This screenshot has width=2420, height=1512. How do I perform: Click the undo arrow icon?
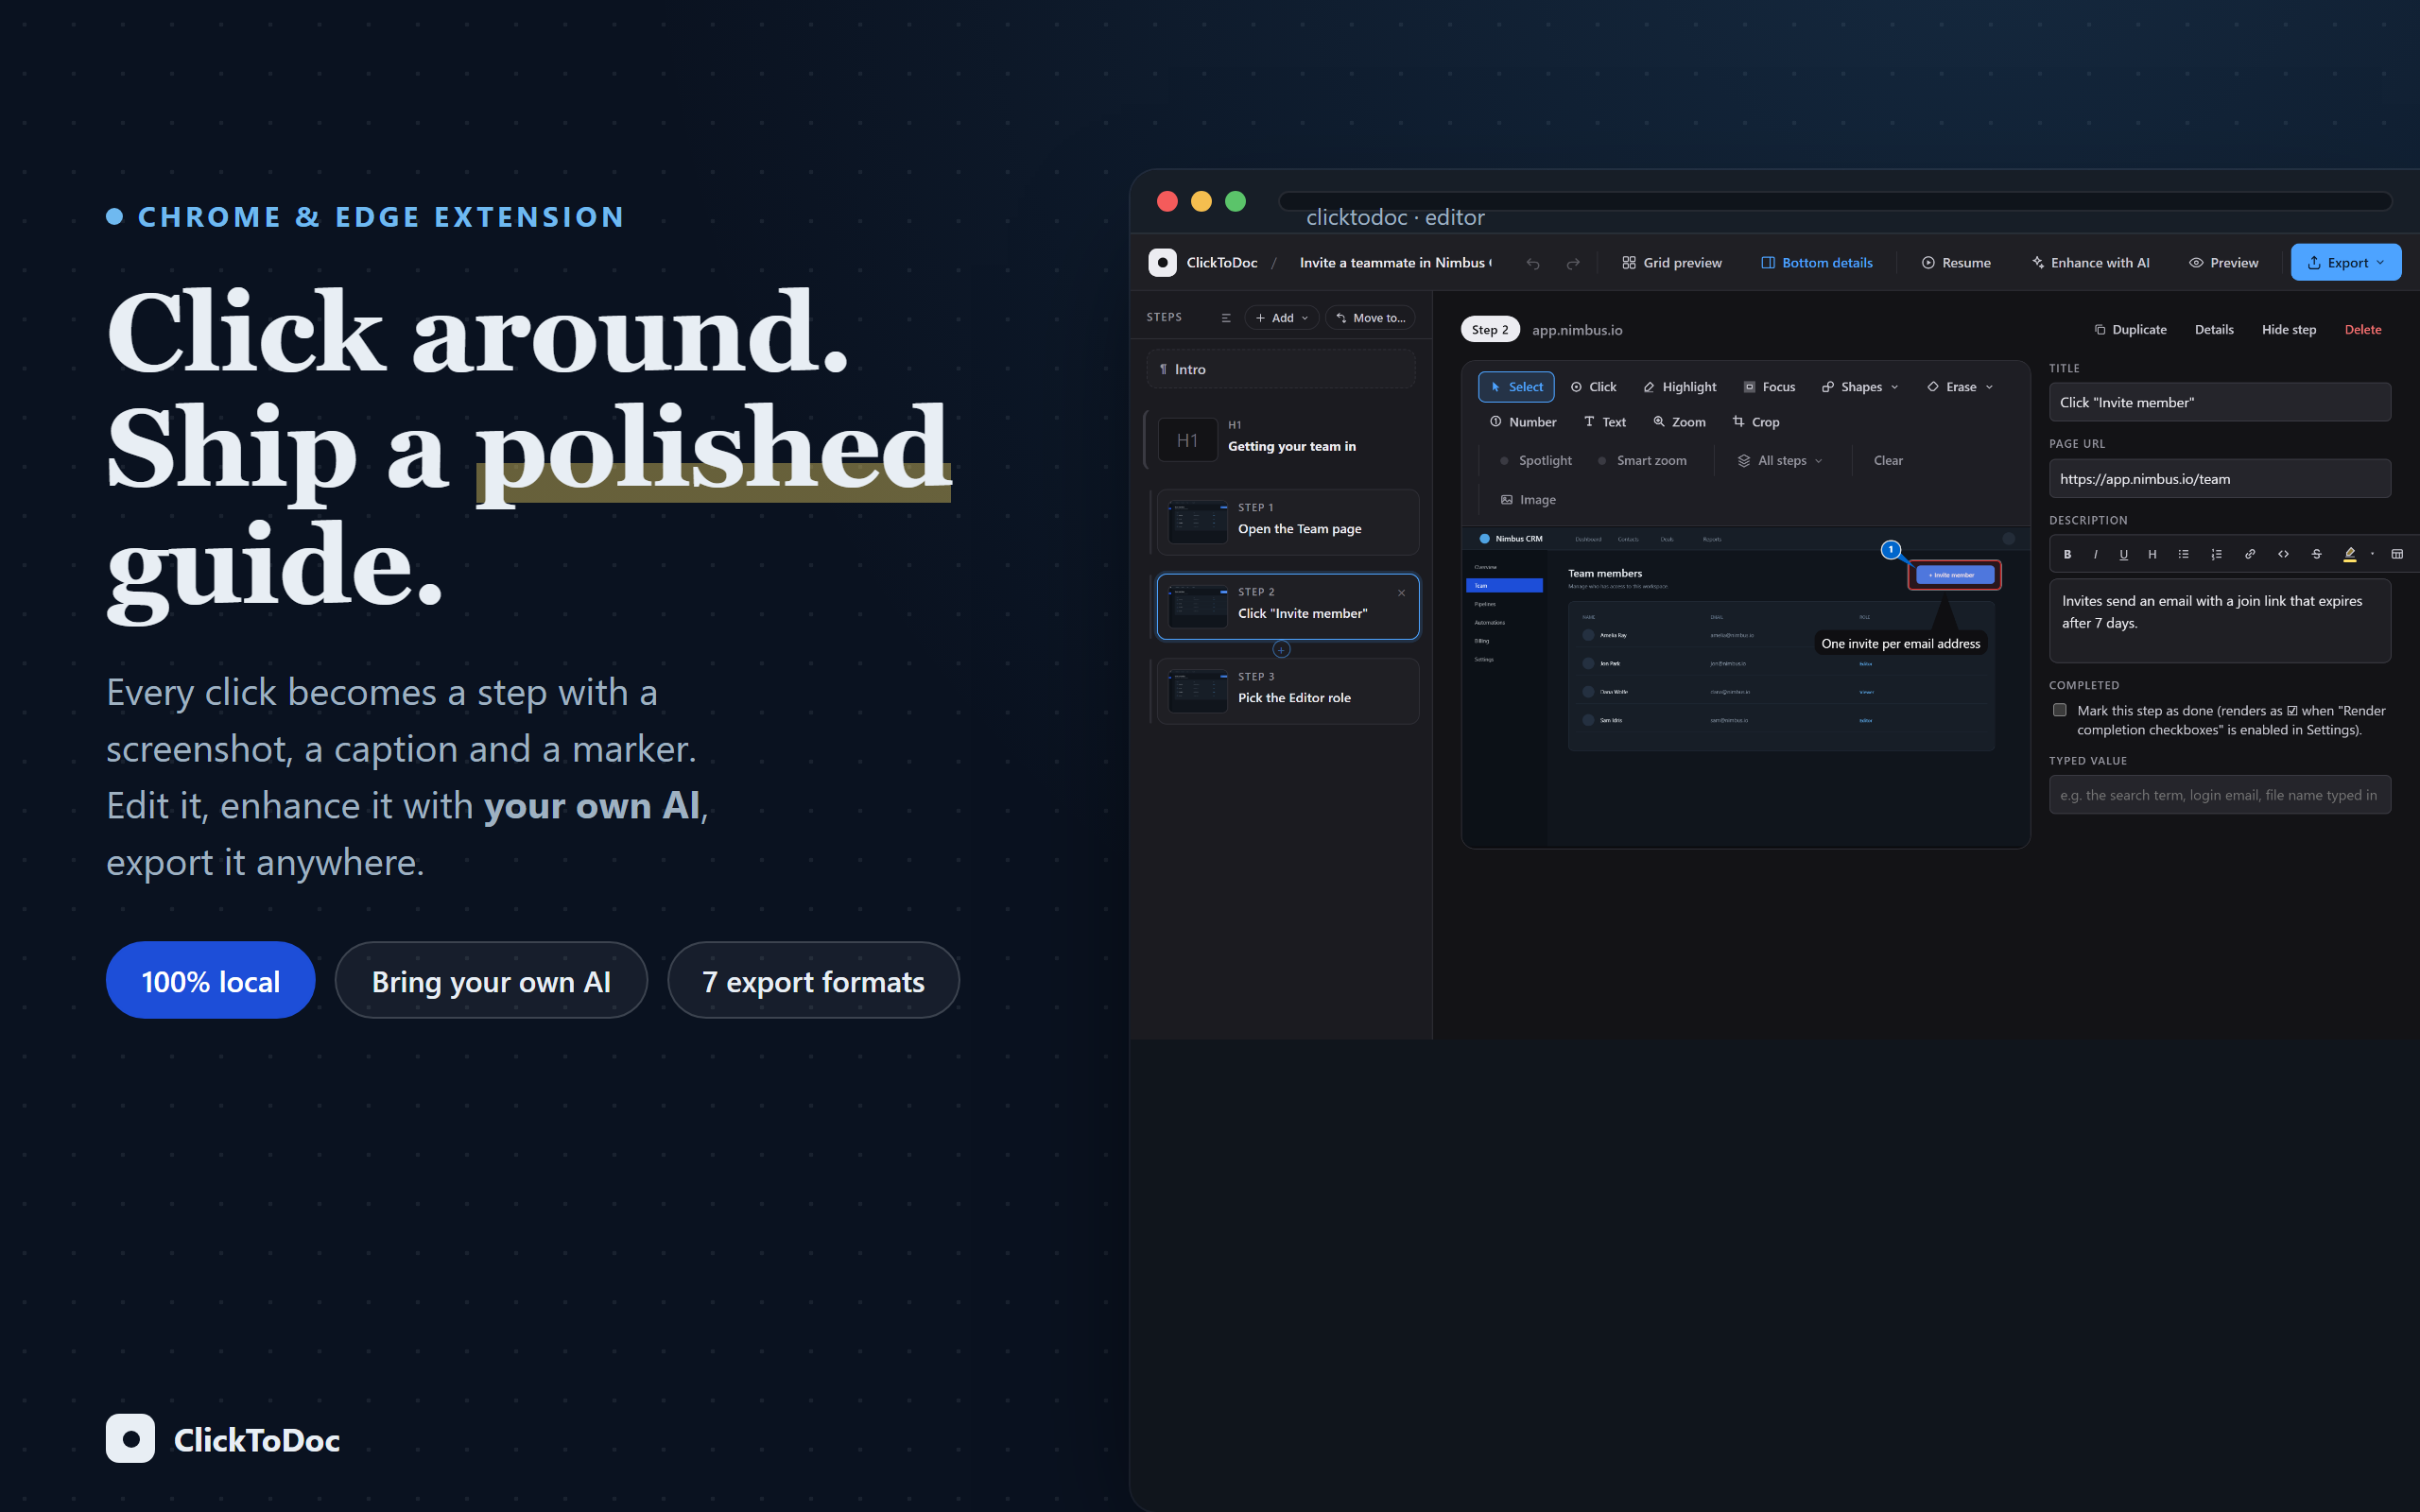pos(1533,263)
